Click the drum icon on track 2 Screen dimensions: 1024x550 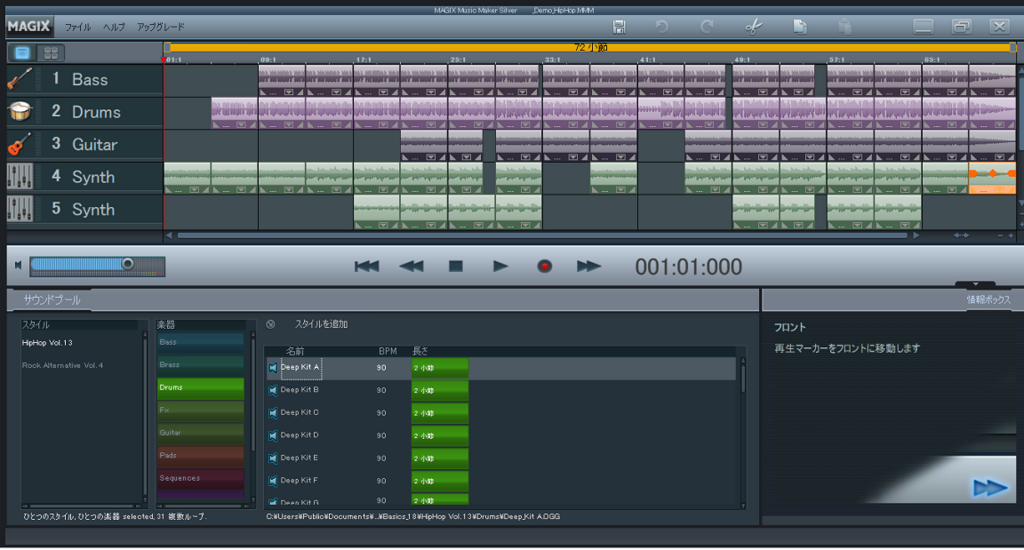(20, 112)
